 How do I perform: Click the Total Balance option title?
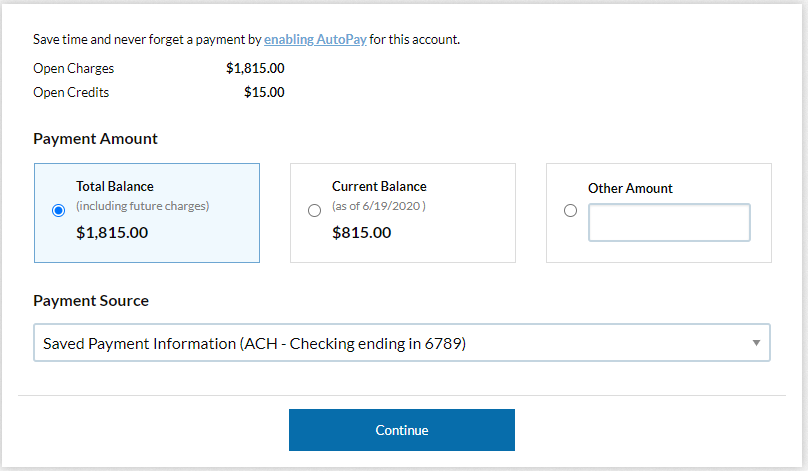(x=115, y=186)
